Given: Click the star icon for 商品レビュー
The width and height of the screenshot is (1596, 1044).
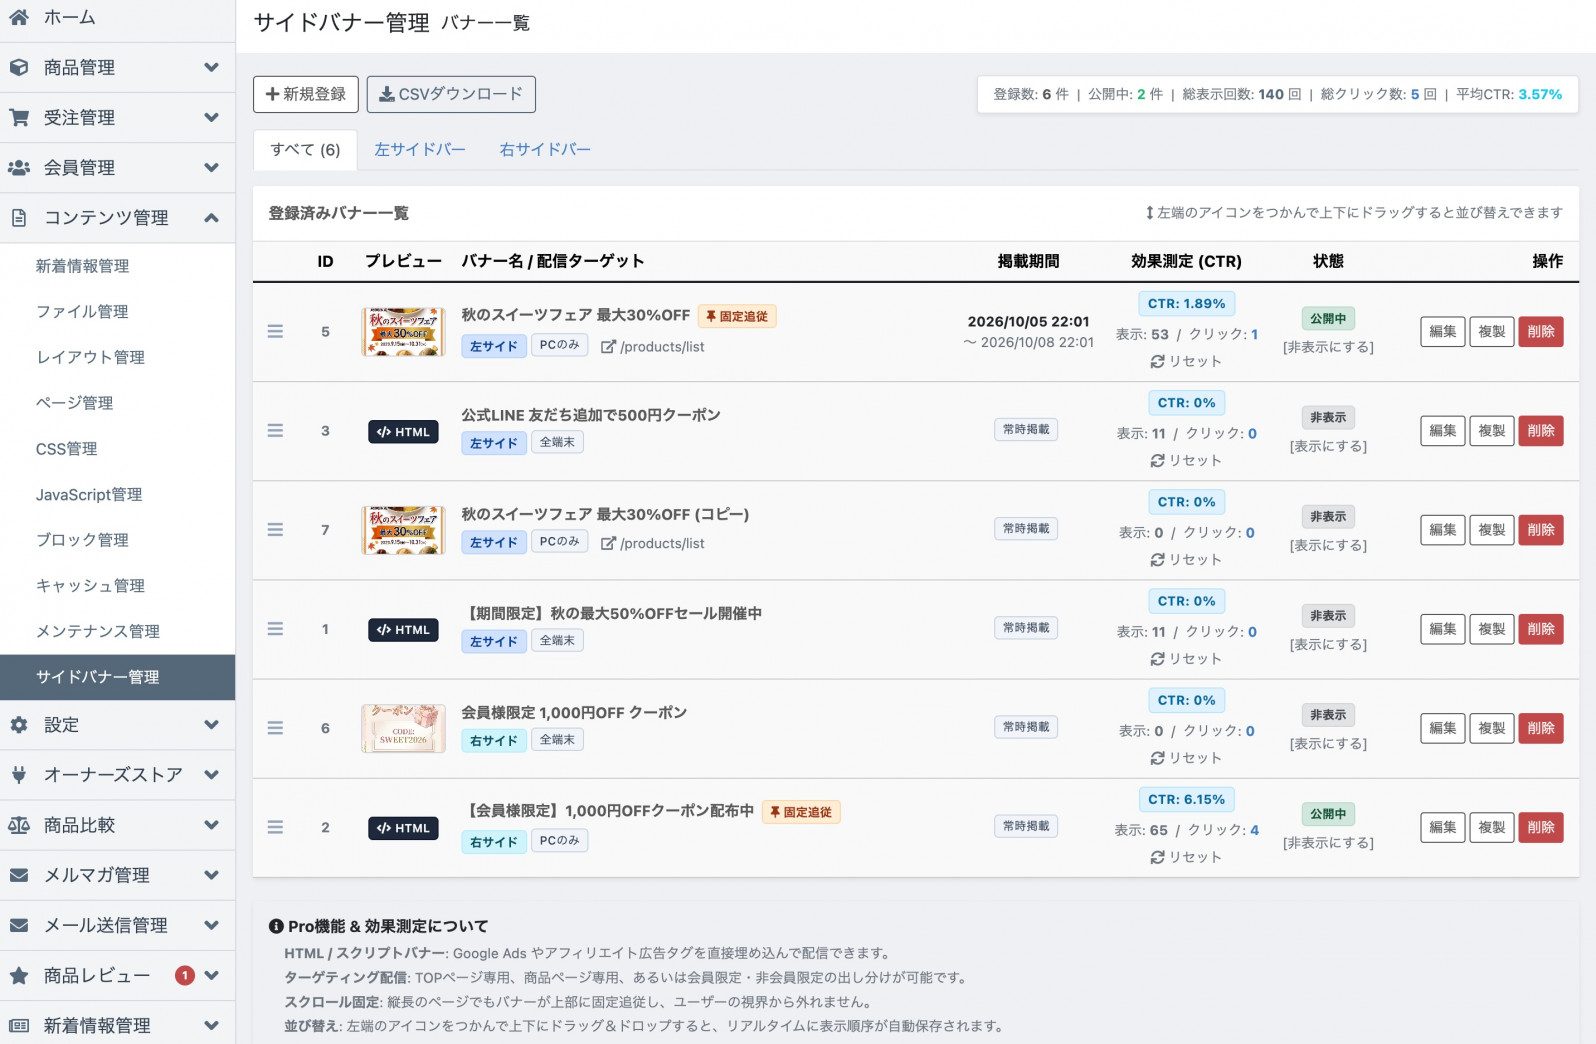Looking at the screenshot, I should [19, 975].
